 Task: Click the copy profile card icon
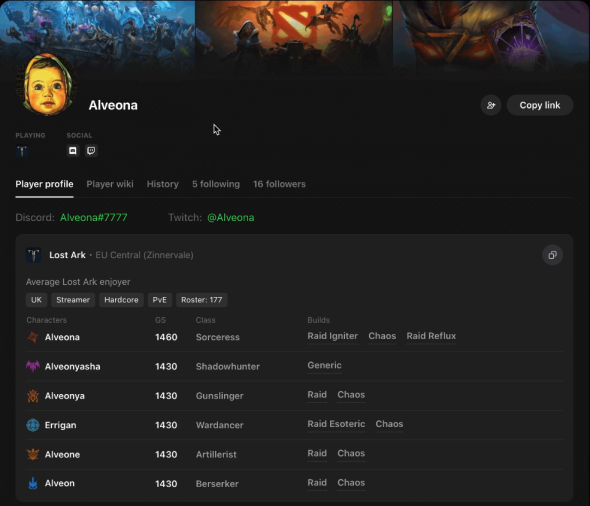point(552,255)
